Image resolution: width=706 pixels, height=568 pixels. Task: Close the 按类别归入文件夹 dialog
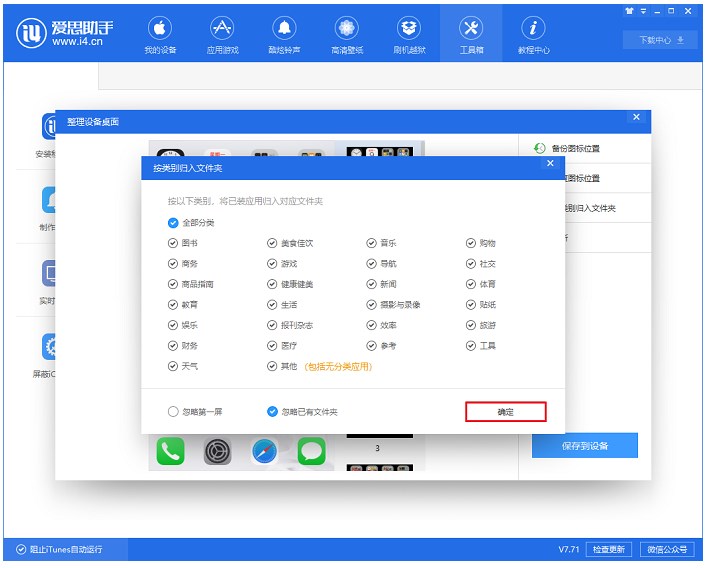[550, 163]
